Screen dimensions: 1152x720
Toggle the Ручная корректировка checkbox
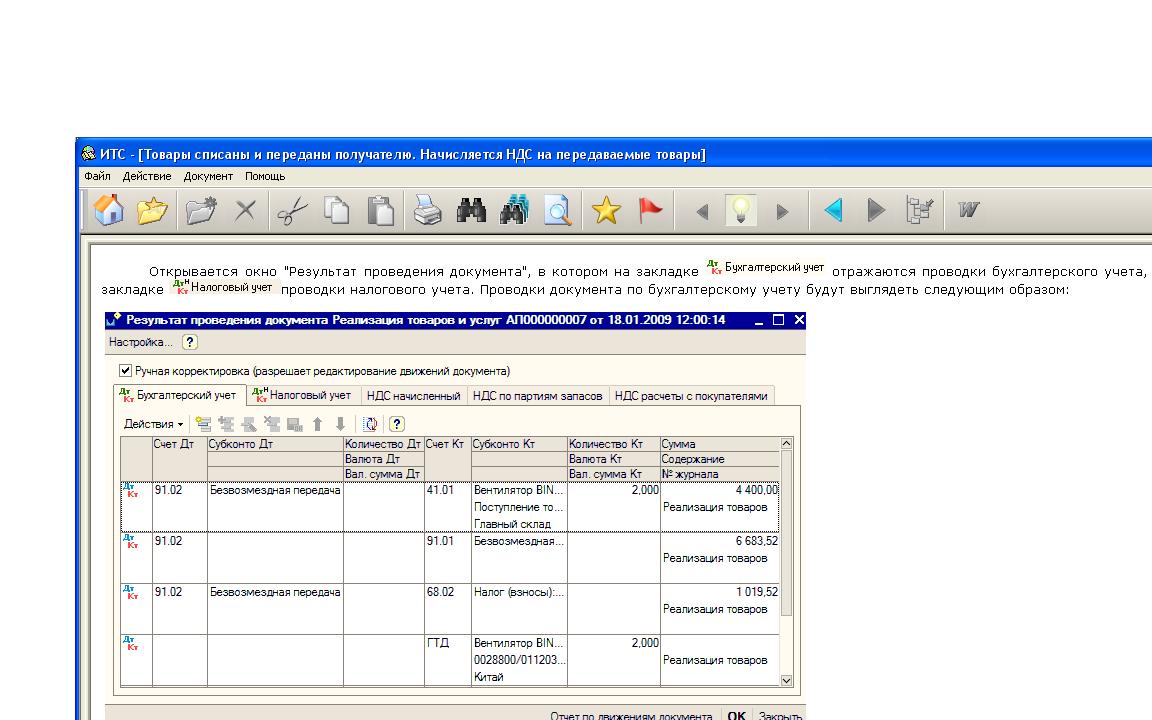(x=125, y=371)
